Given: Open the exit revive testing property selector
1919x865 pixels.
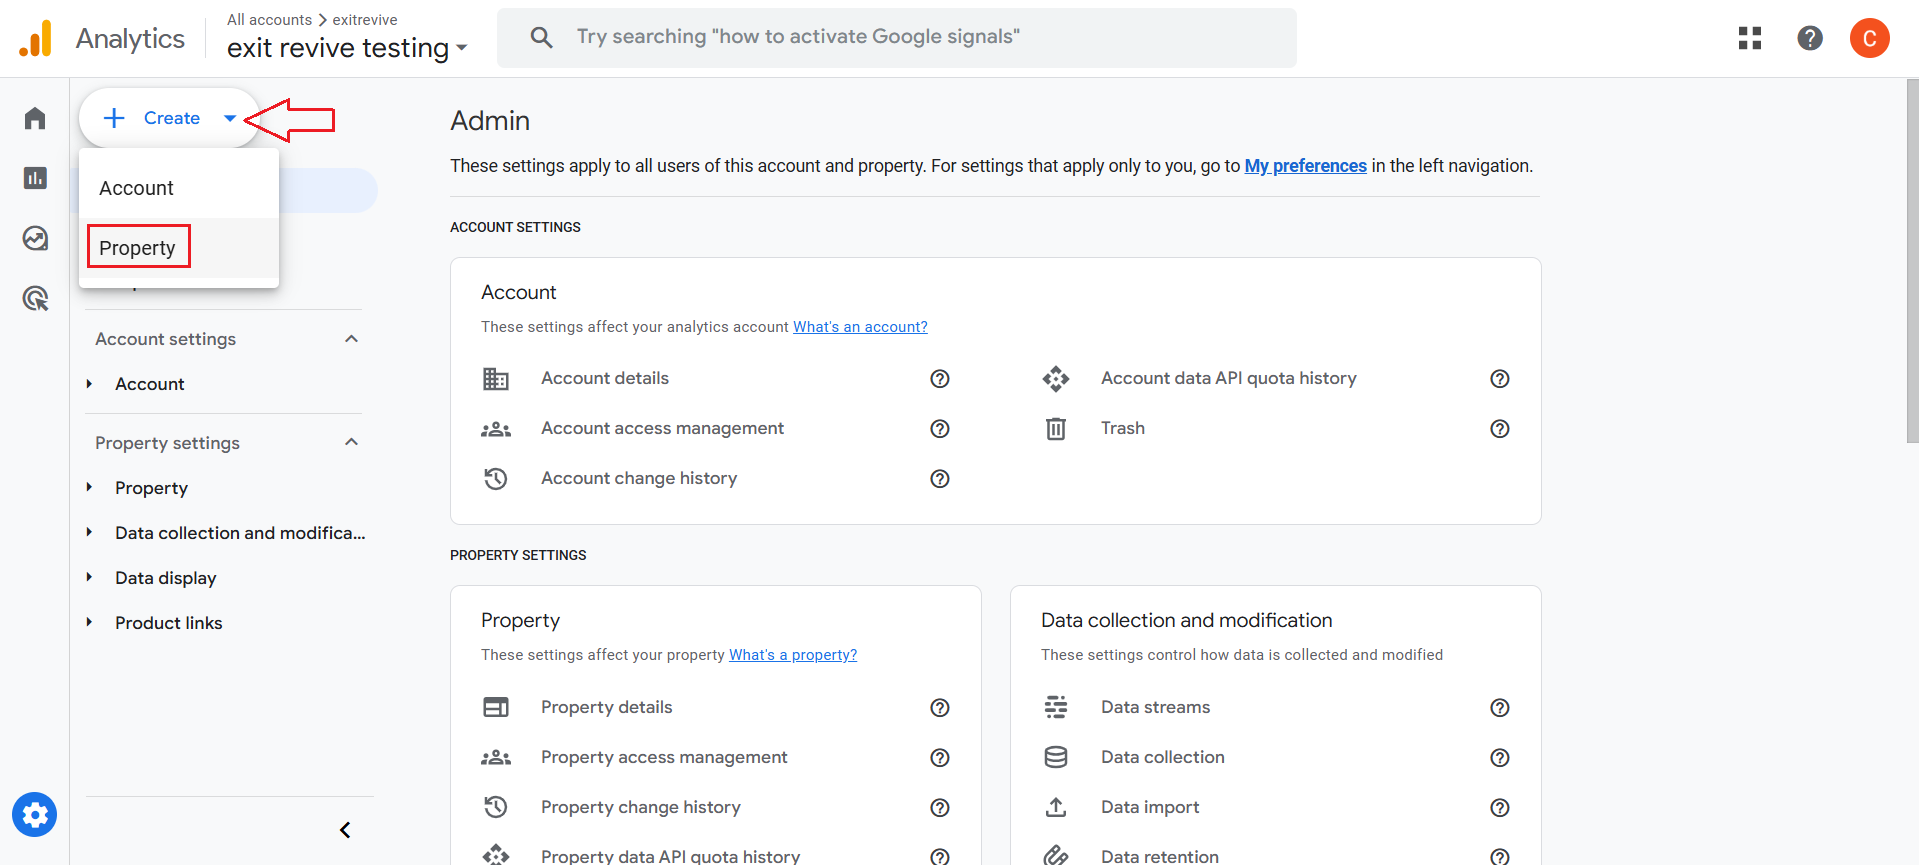Looking at the screenshot, I should click(346, 48).
